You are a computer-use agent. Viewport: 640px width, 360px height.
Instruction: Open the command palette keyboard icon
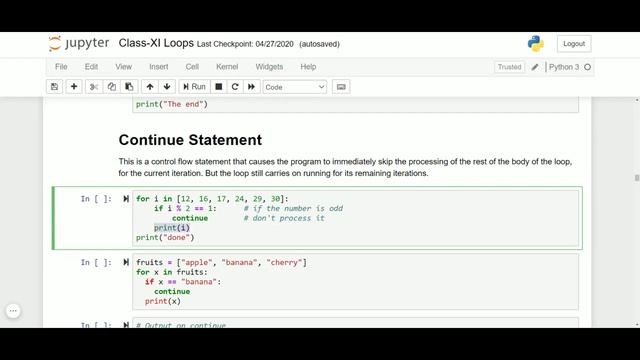pos(341,87)
